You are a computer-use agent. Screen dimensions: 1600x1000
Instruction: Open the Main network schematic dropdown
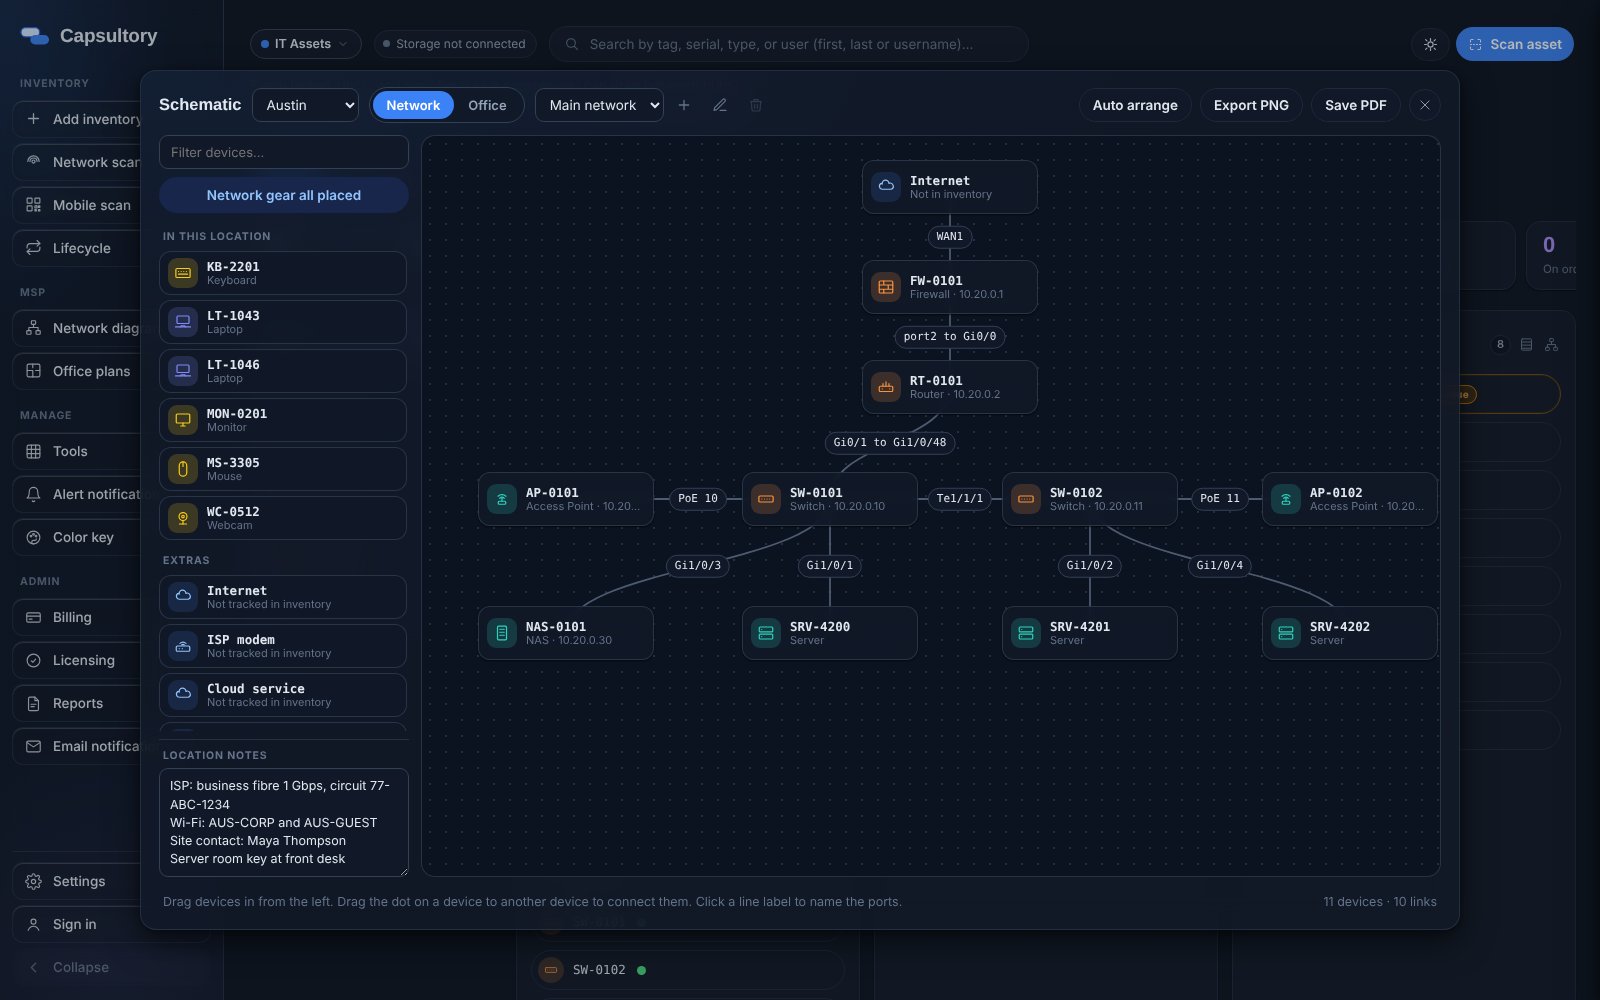pyautogui.click(x=599, y=105)
